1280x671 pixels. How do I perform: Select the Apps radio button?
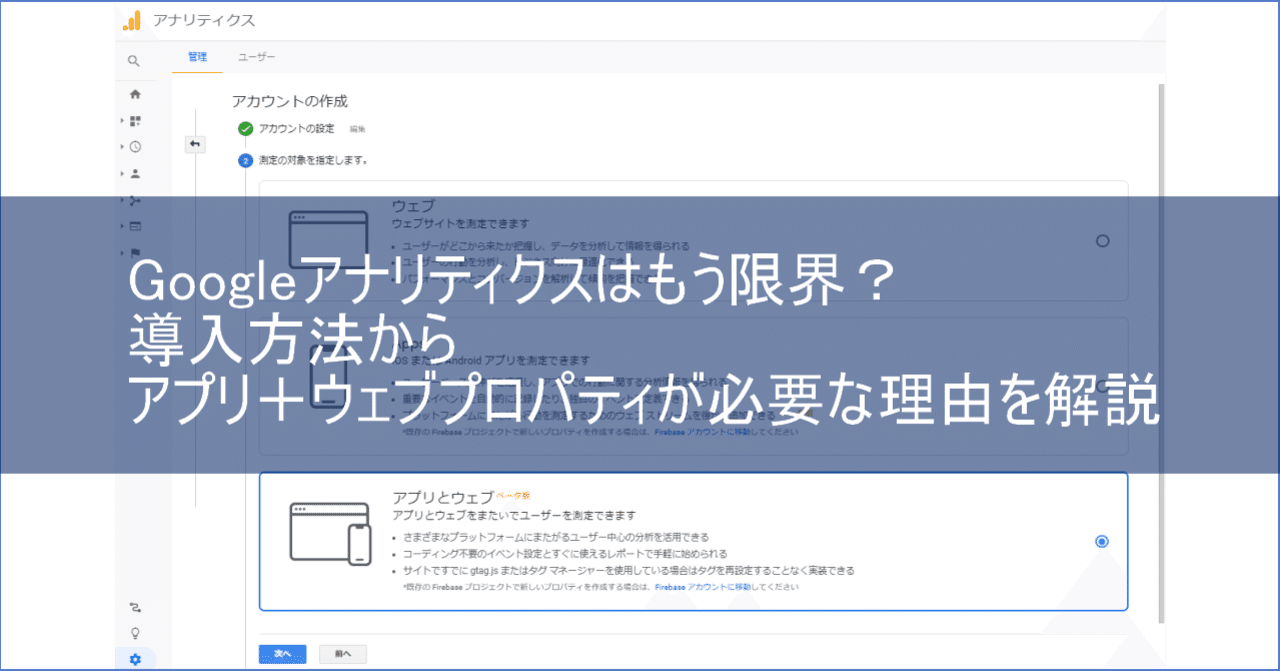[1102, 386]
